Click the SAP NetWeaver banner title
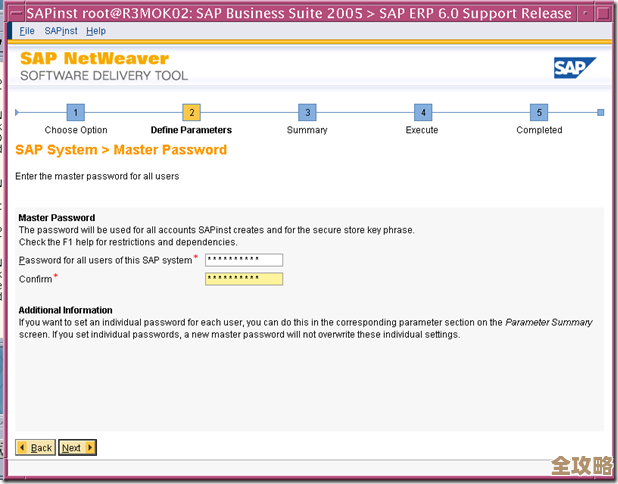618x484 pixels. [x=95, y=59]
